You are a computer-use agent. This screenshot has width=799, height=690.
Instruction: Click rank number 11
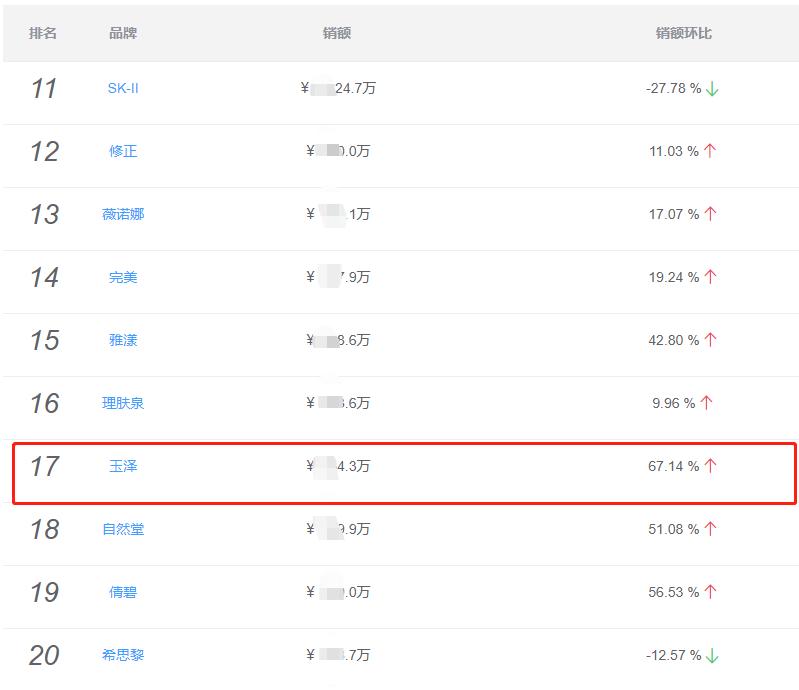[44, 89]
